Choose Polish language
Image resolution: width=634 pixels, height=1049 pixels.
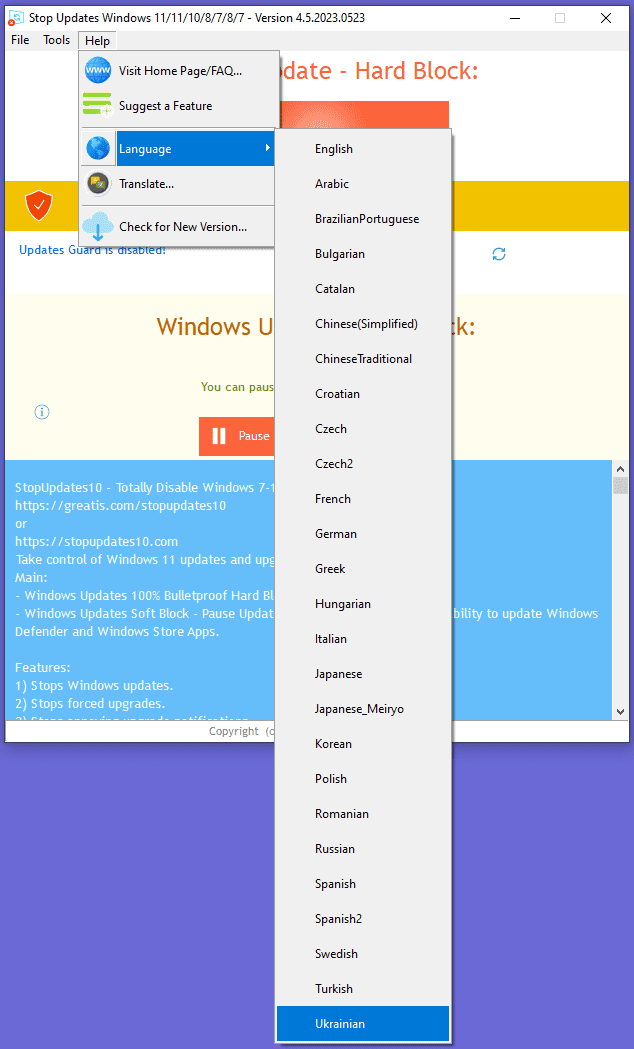363,779
